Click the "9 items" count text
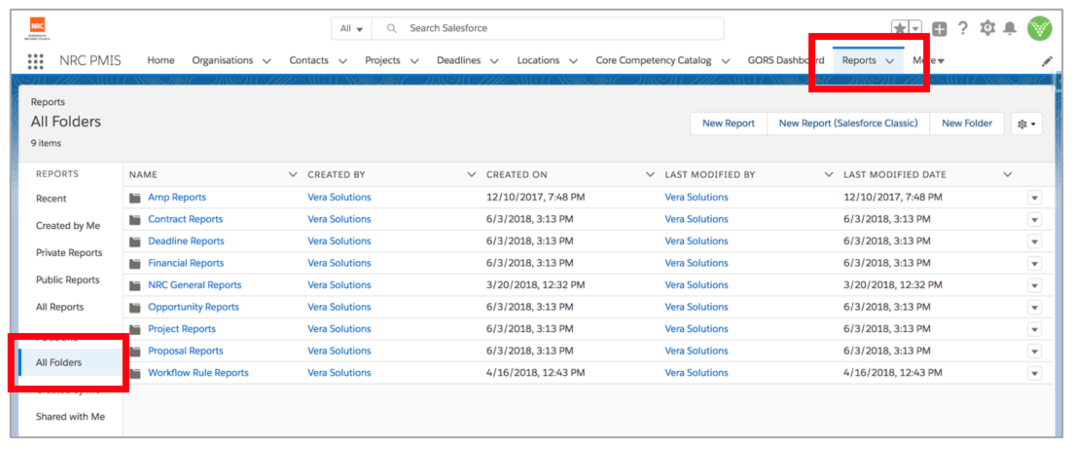This screenshot has width=1078, height=452. tap(46, 144)
